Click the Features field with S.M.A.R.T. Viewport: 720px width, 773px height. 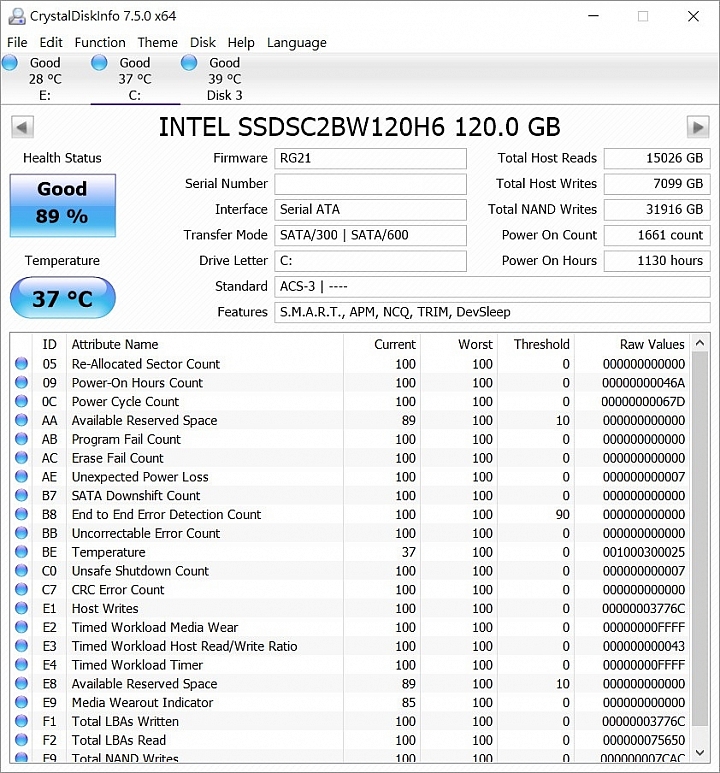tap(492, 312)
